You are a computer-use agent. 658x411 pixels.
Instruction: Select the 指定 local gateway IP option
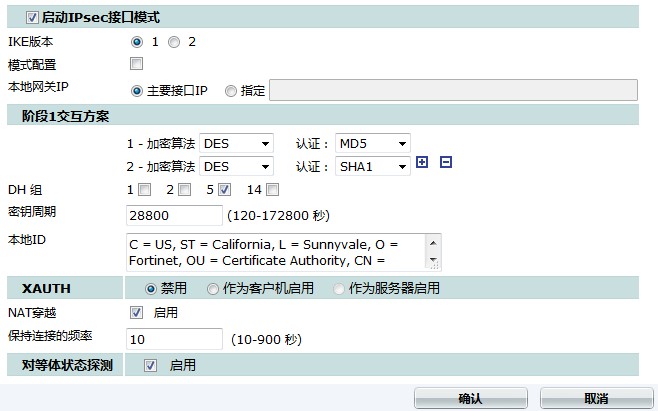pyautogui.click(x=231, y=91)
